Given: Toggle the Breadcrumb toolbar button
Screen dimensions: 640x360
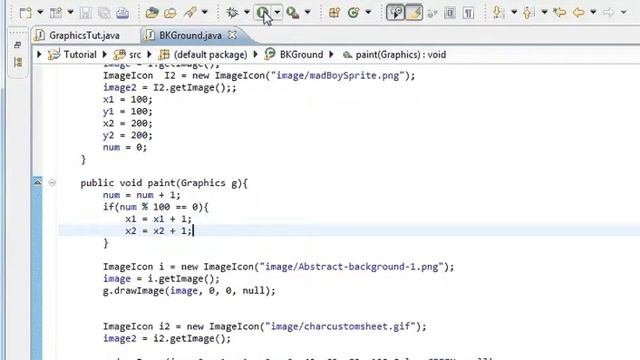Looking at the screenshot, I should [x=395, y=13].
